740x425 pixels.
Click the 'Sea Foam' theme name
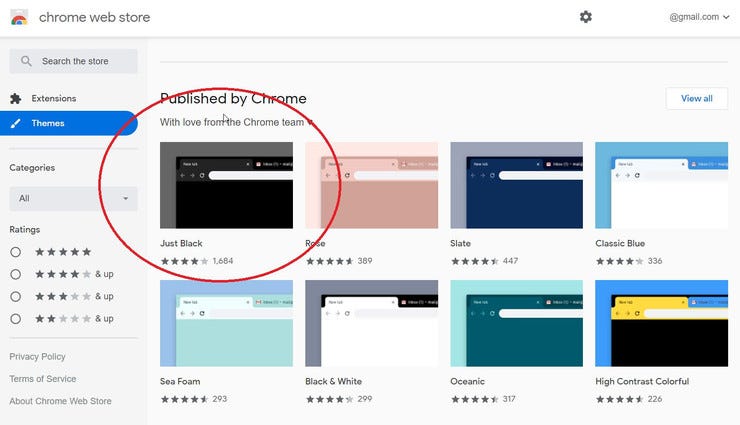pos(180,381)
